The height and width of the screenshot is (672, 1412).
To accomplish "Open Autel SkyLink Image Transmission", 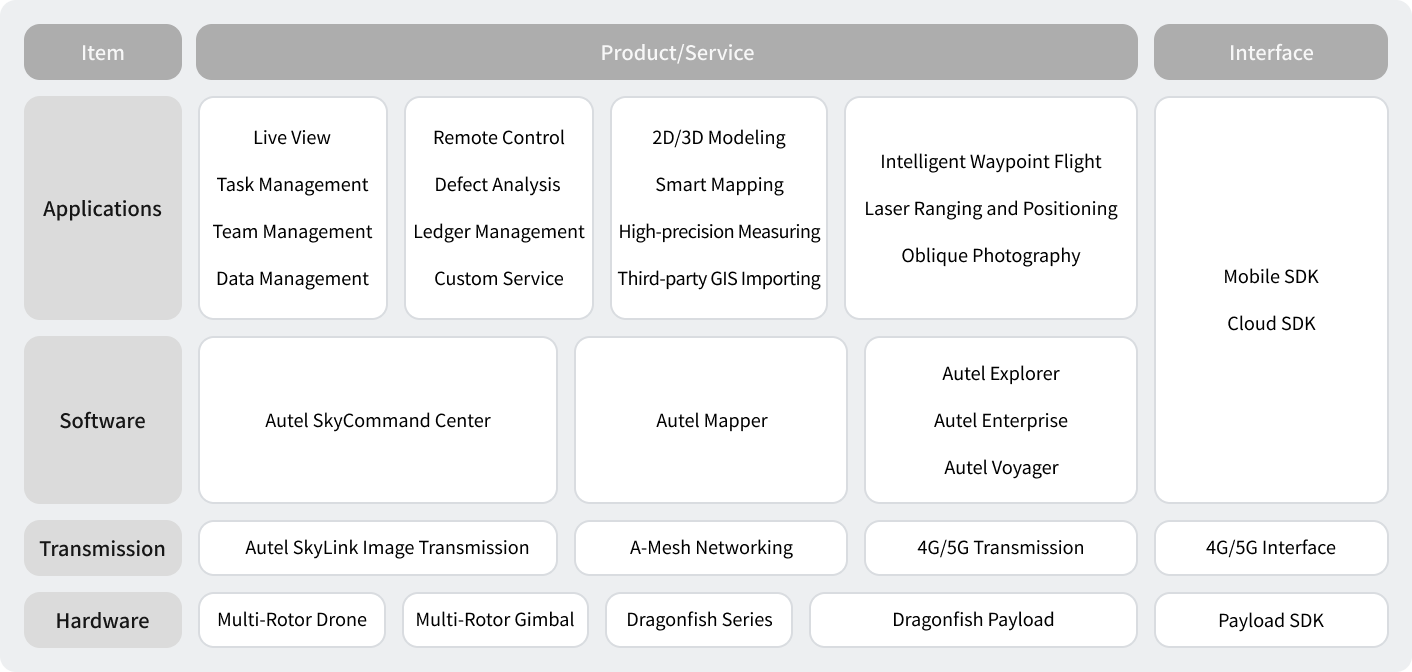I will 387,547.
